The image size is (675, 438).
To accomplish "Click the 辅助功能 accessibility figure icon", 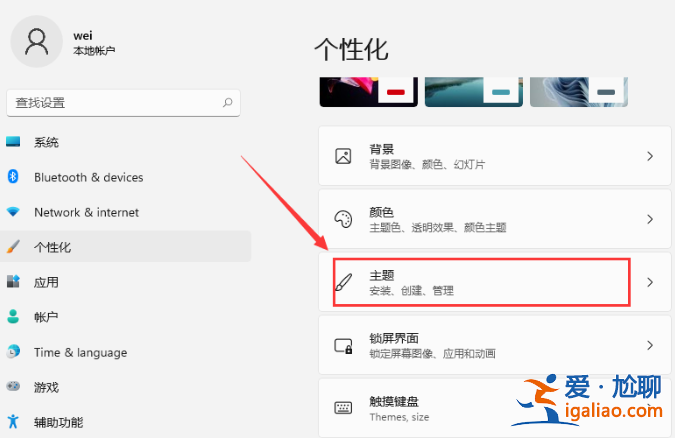I will (13, 421).
